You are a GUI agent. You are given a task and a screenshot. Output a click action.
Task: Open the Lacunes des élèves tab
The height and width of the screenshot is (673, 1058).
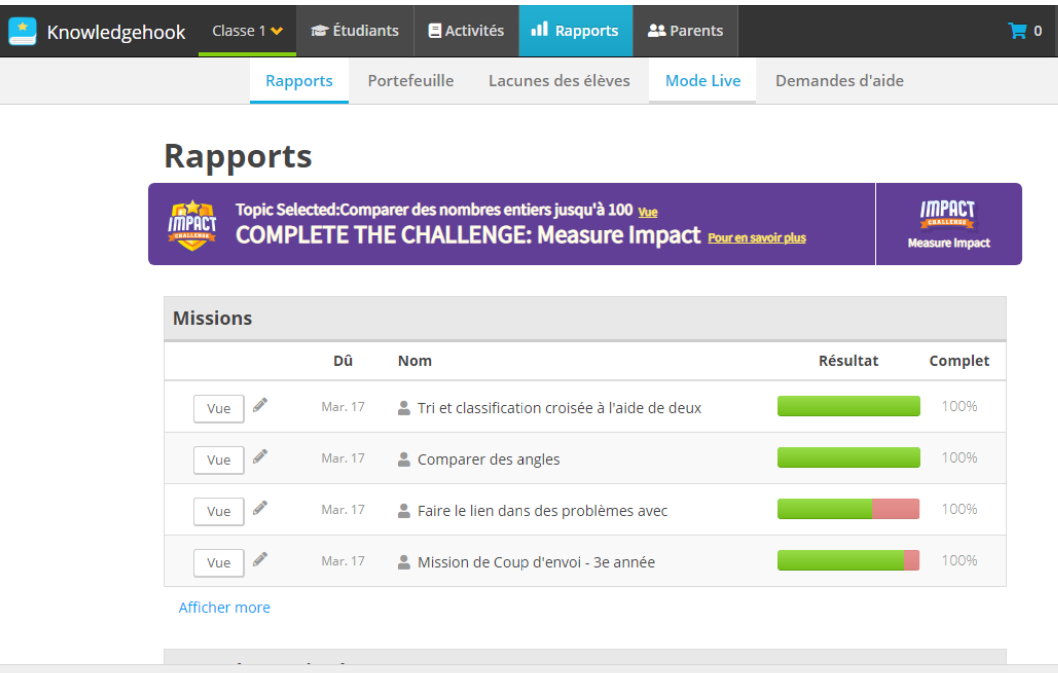pyautogui.click(x=559, y=81)
